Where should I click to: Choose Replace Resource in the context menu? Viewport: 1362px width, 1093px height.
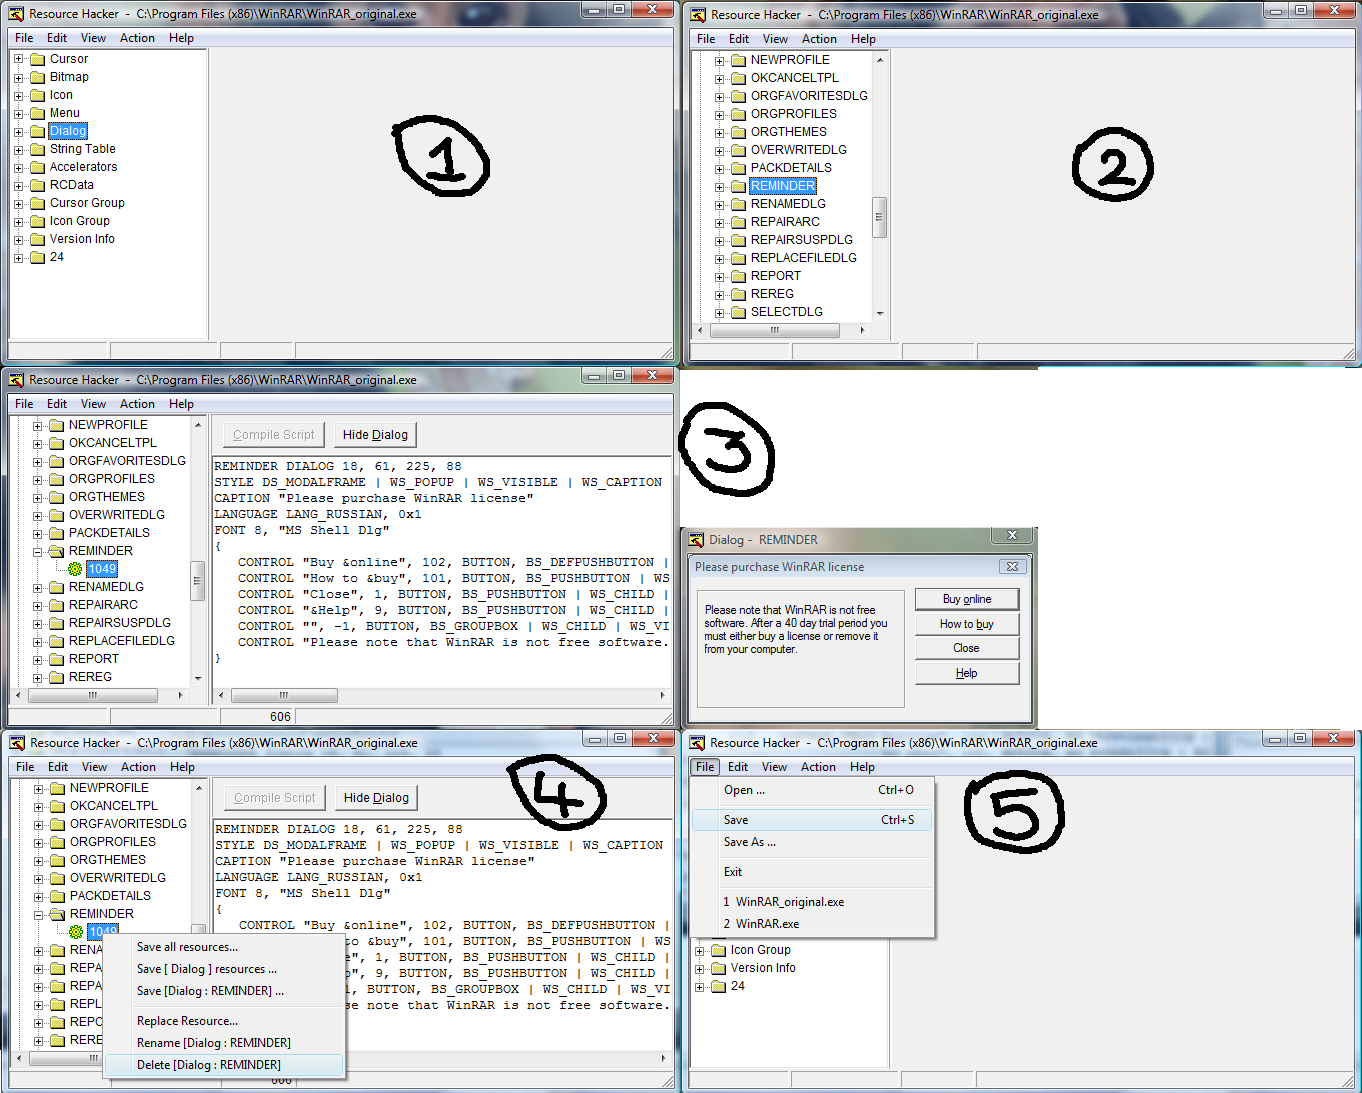tap(187, 1021)
